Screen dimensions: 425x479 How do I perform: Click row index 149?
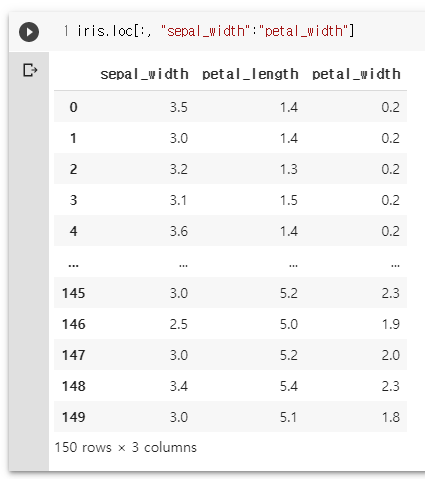point(74,417)
